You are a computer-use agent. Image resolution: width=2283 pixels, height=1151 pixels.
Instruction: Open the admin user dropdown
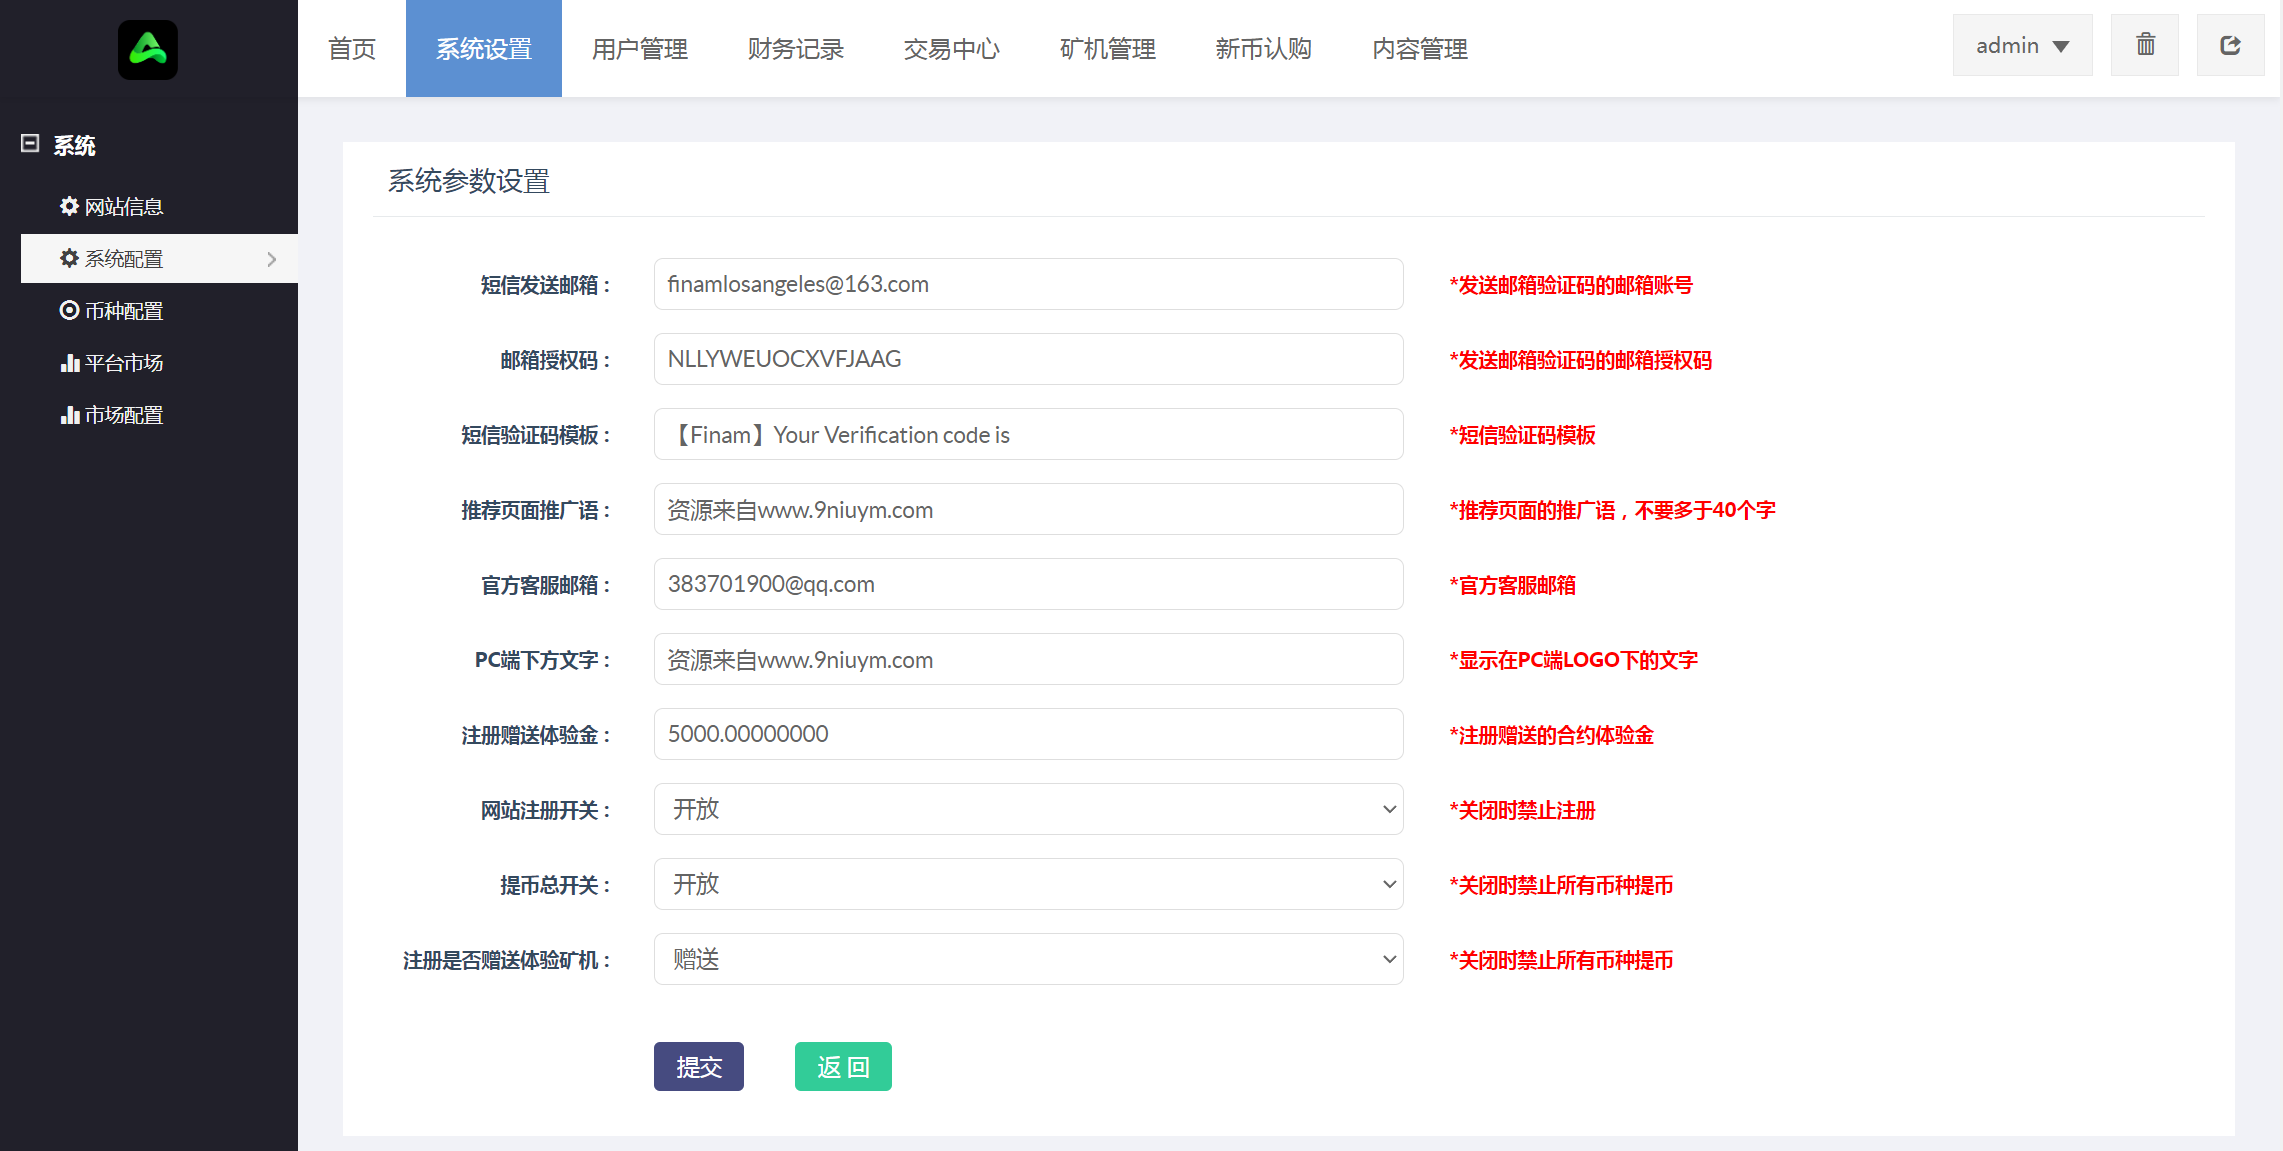[2022, 45]
